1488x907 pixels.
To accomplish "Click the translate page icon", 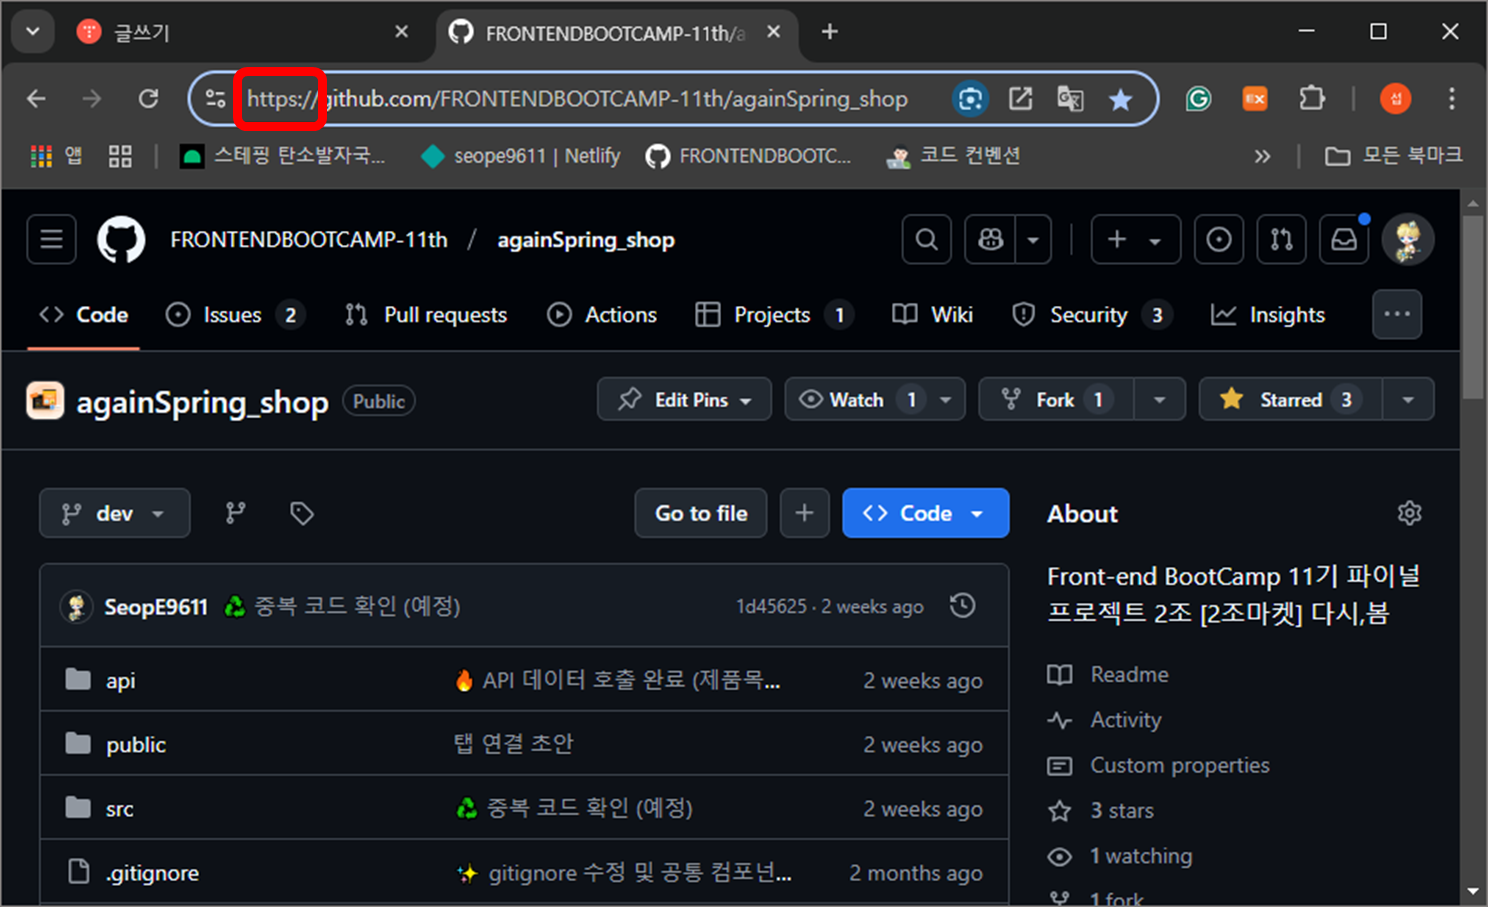I will [x=1070, y=99].
